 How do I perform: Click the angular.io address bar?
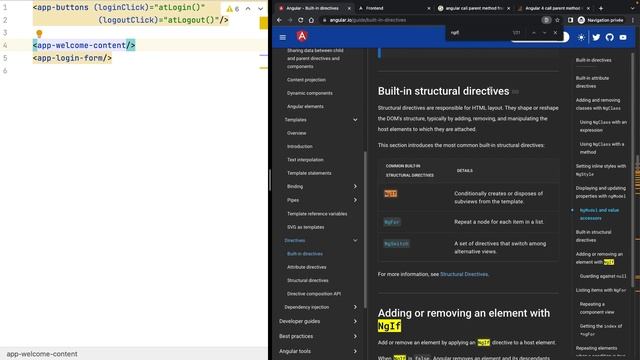point(433,20)
